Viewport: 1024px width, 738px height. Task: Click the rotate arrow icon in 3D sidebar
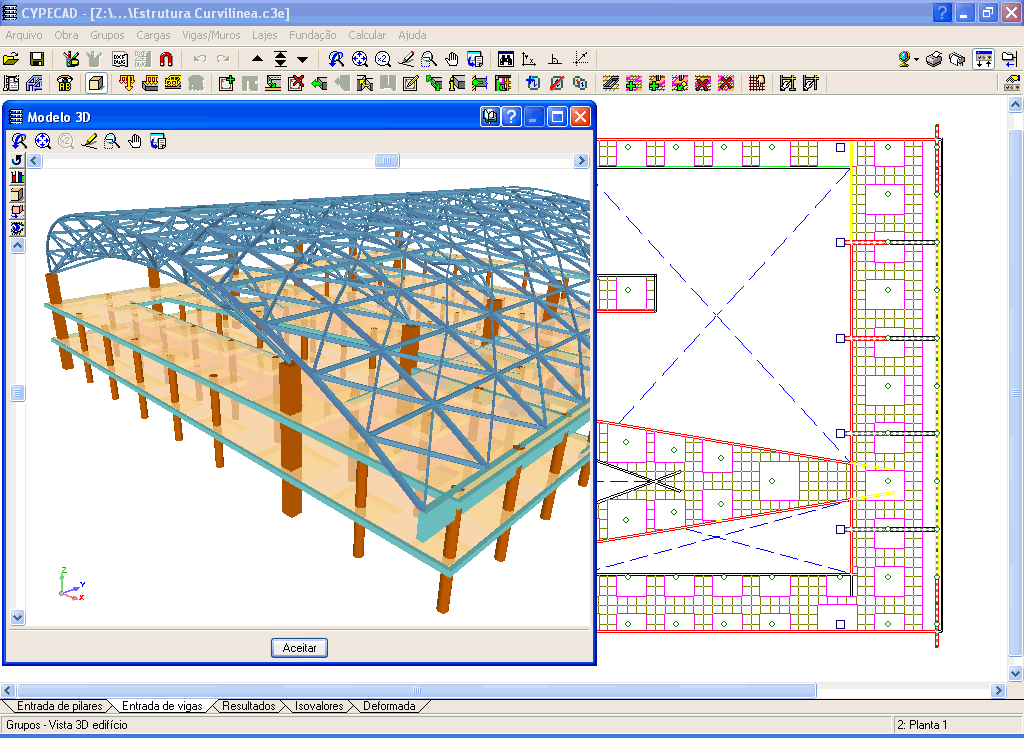(x=17, y=160)
